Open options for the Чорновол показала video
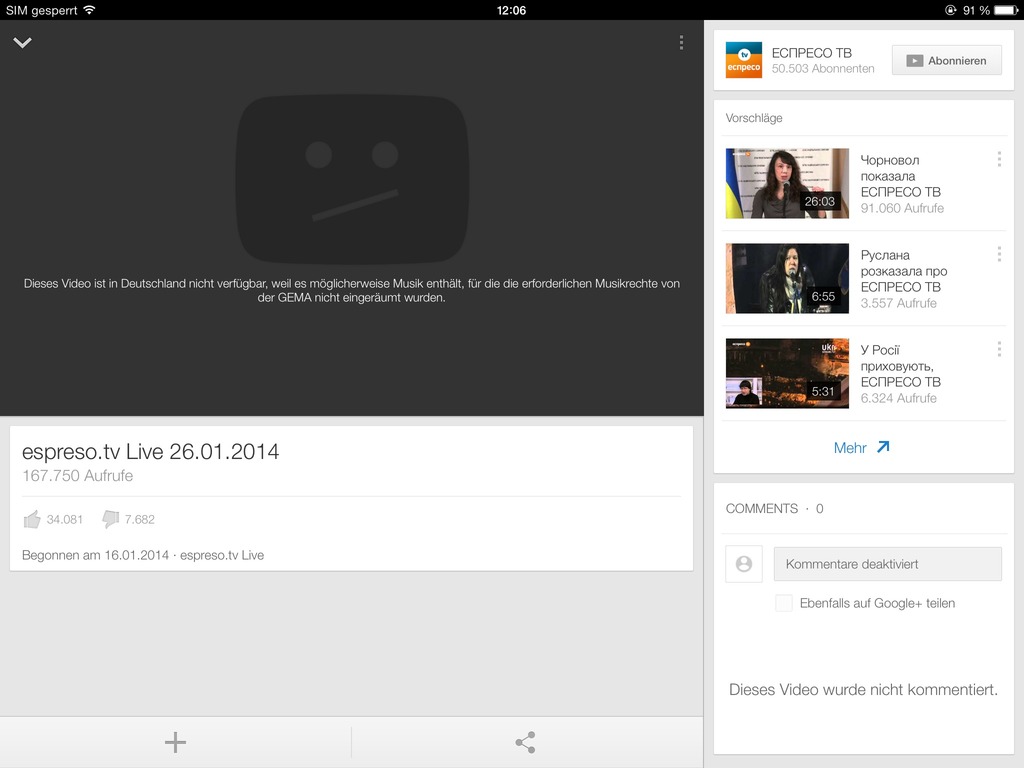 (999, 159)
